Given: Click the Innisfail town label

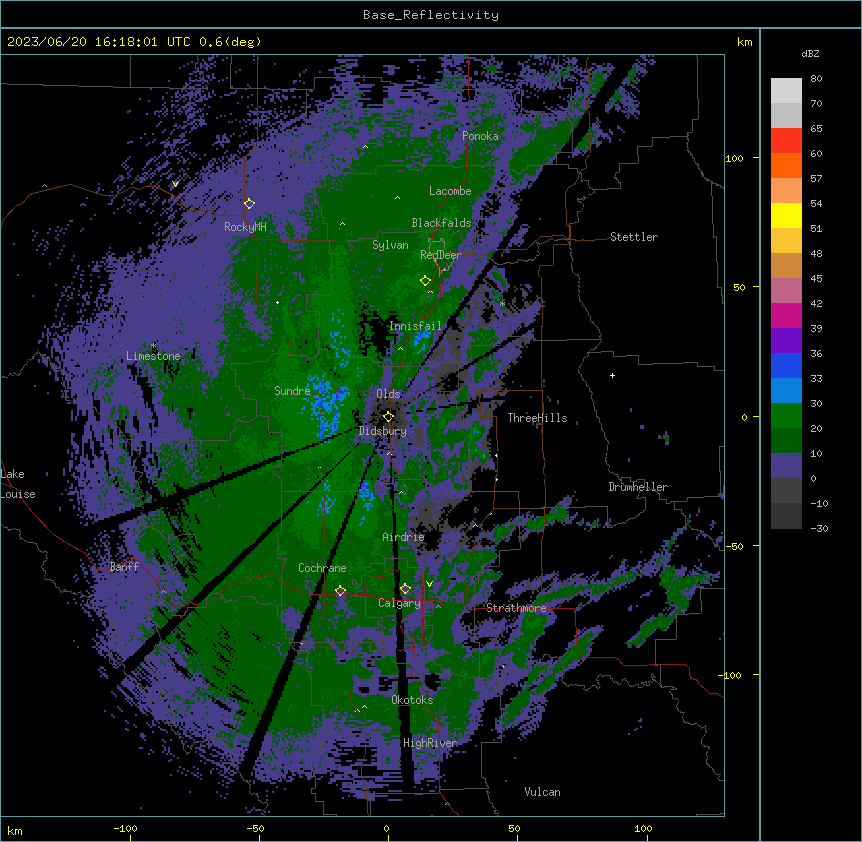Looking at the screenshot, I should click(415, 326).
